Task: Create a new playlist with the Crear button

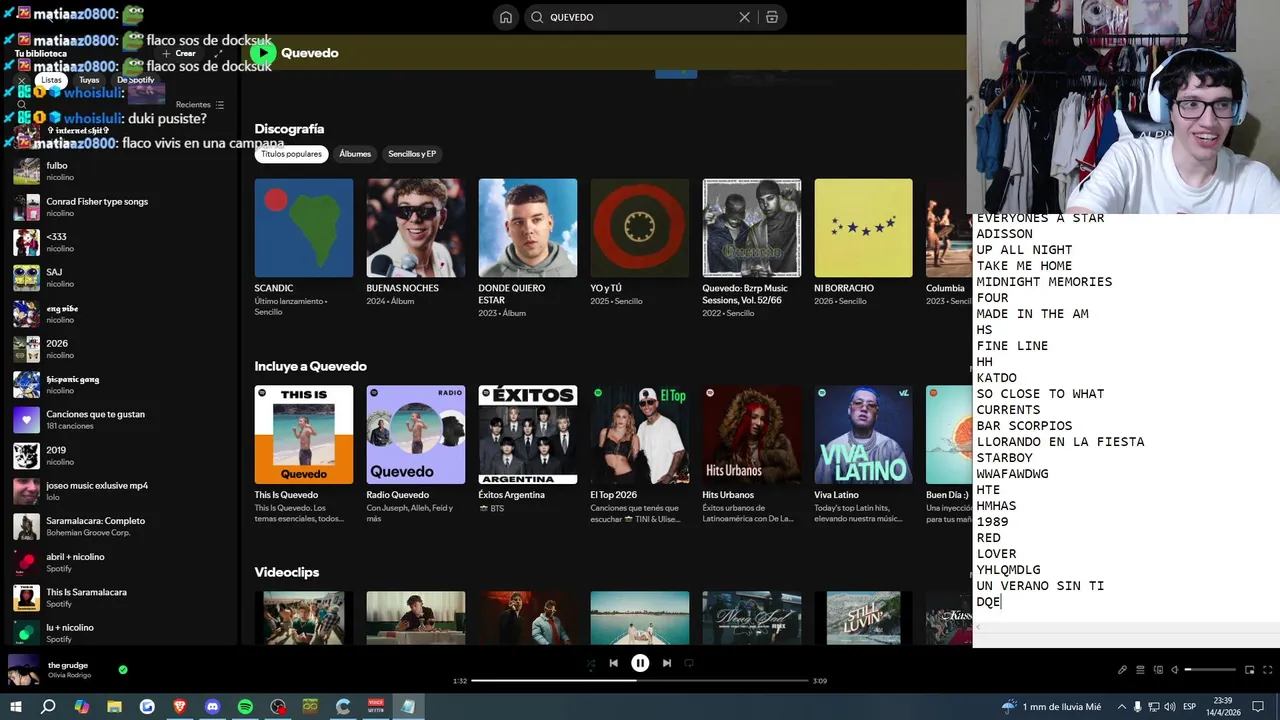Action: click(180, 53)
